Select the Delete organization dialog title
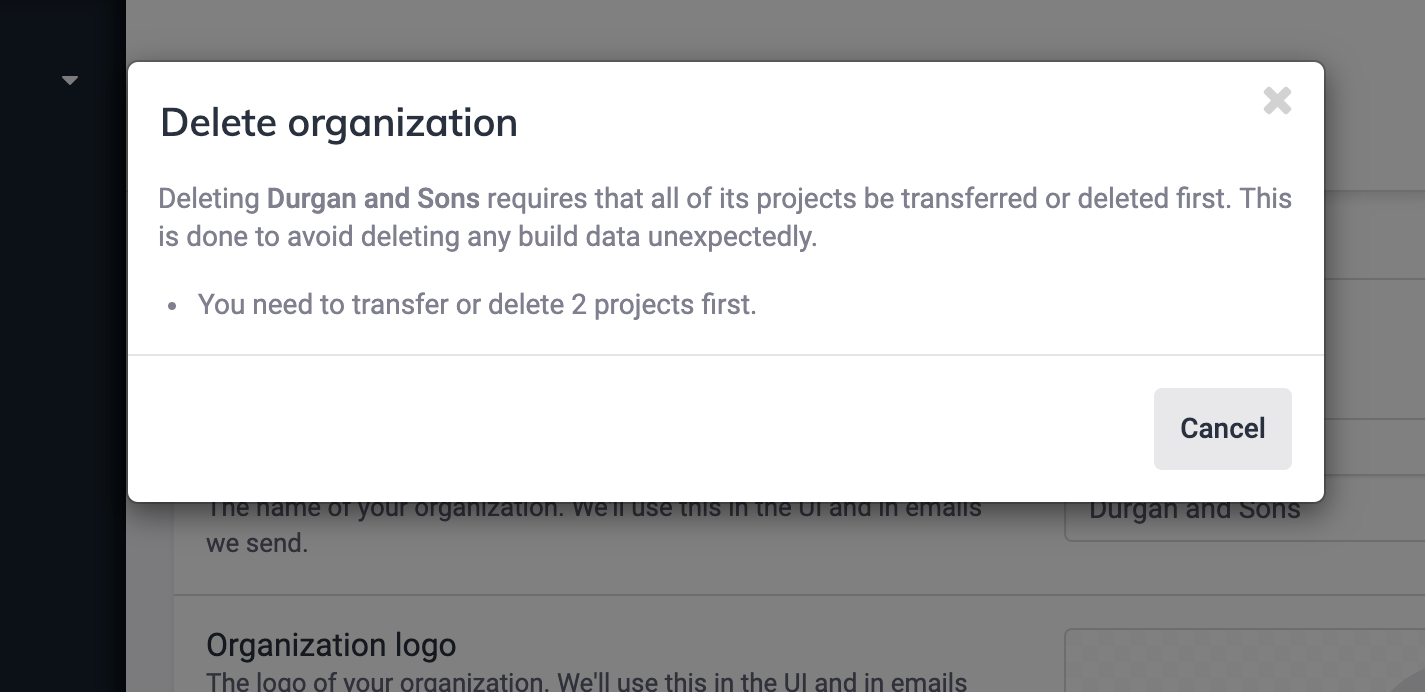This screenshot has height=692, width=1425. (x=338, y=122)
